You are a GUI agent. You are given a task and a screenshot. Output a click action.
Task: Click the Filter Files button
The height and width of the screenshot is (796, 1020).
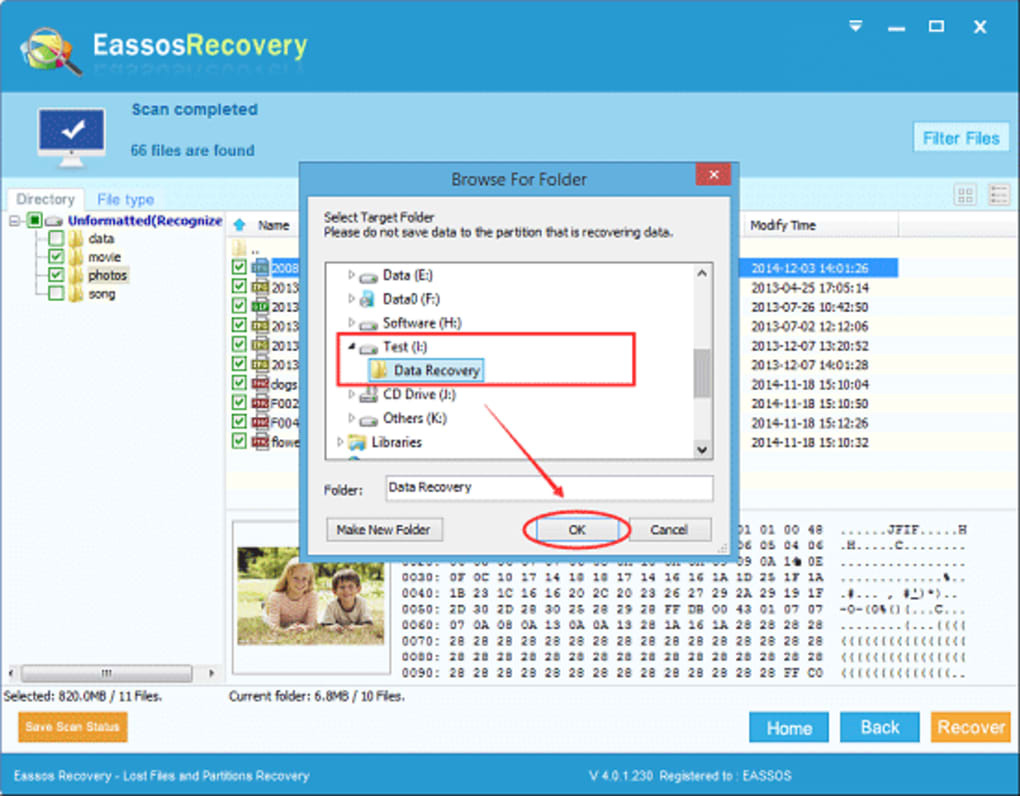coord(961,138)
